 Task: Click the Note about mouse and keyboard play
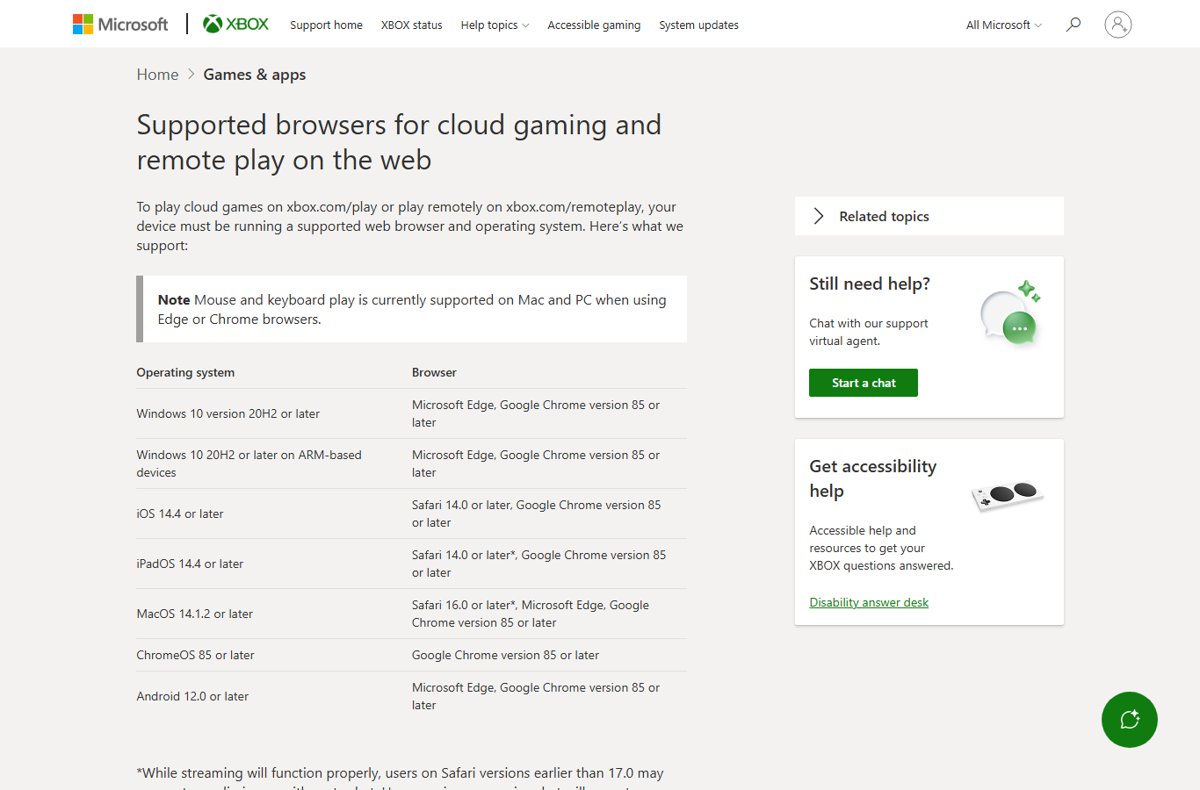(x=412, y=309)
